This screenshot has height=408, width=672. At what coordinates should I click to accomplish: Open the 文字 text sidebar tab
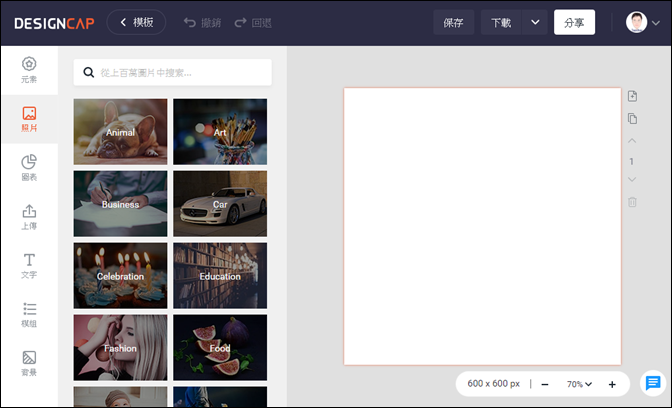click(x=29, y=266)
